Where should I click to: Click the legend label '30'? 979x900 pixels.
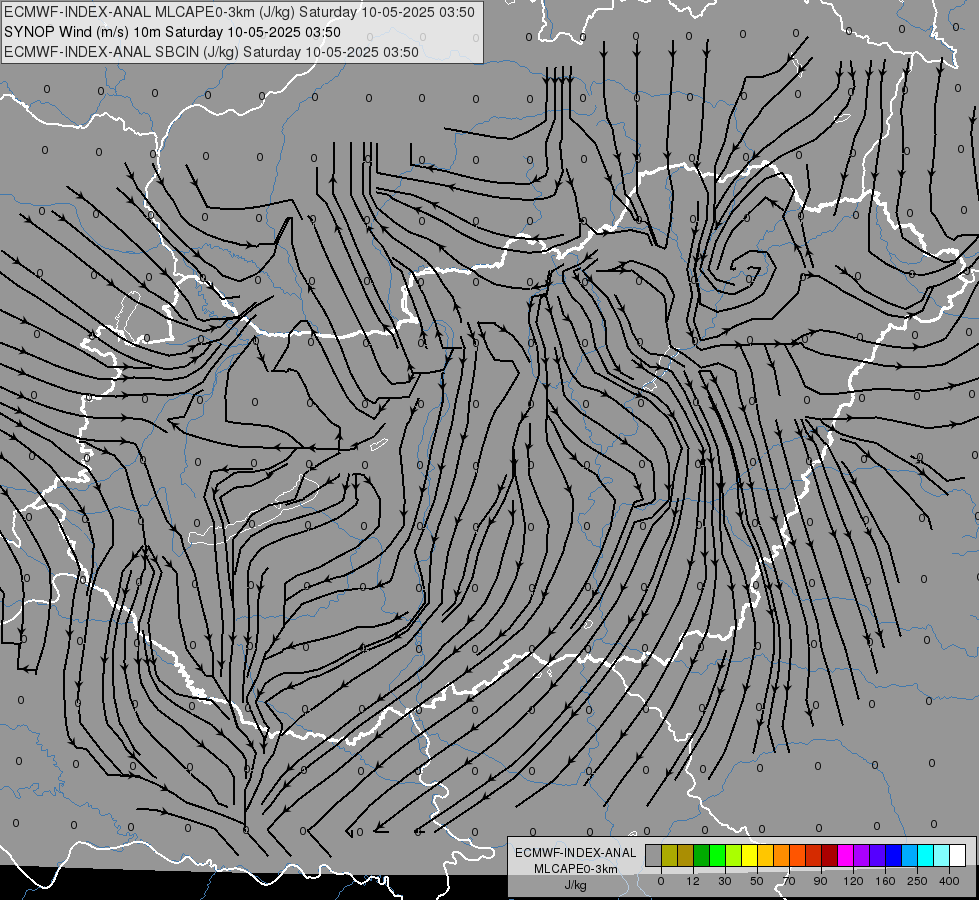pos(725,881)
